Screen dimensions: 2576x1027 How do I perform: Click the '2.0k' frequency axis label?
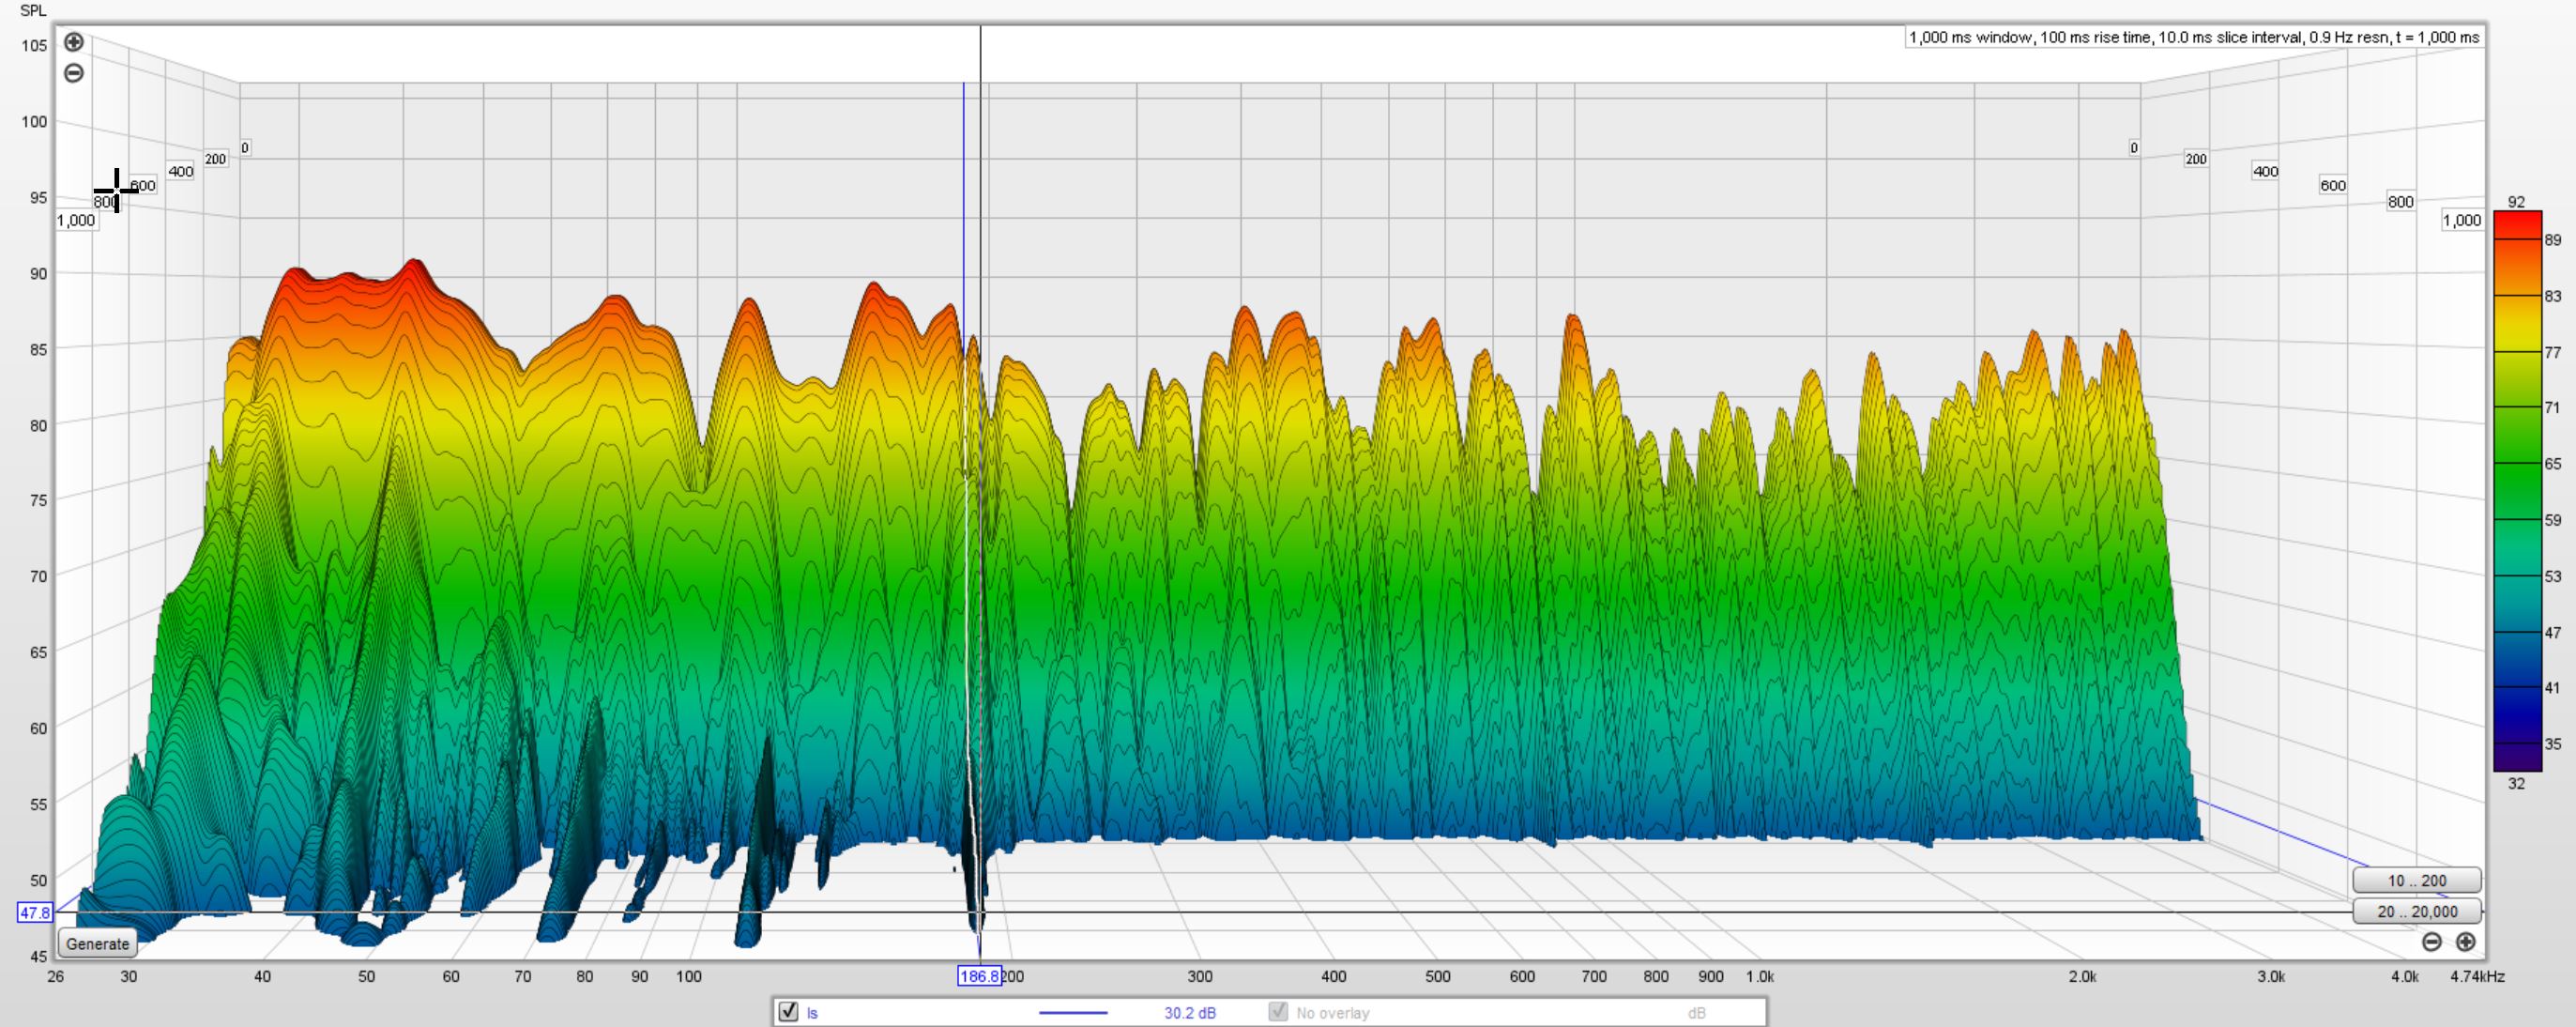click(2082, 976)
